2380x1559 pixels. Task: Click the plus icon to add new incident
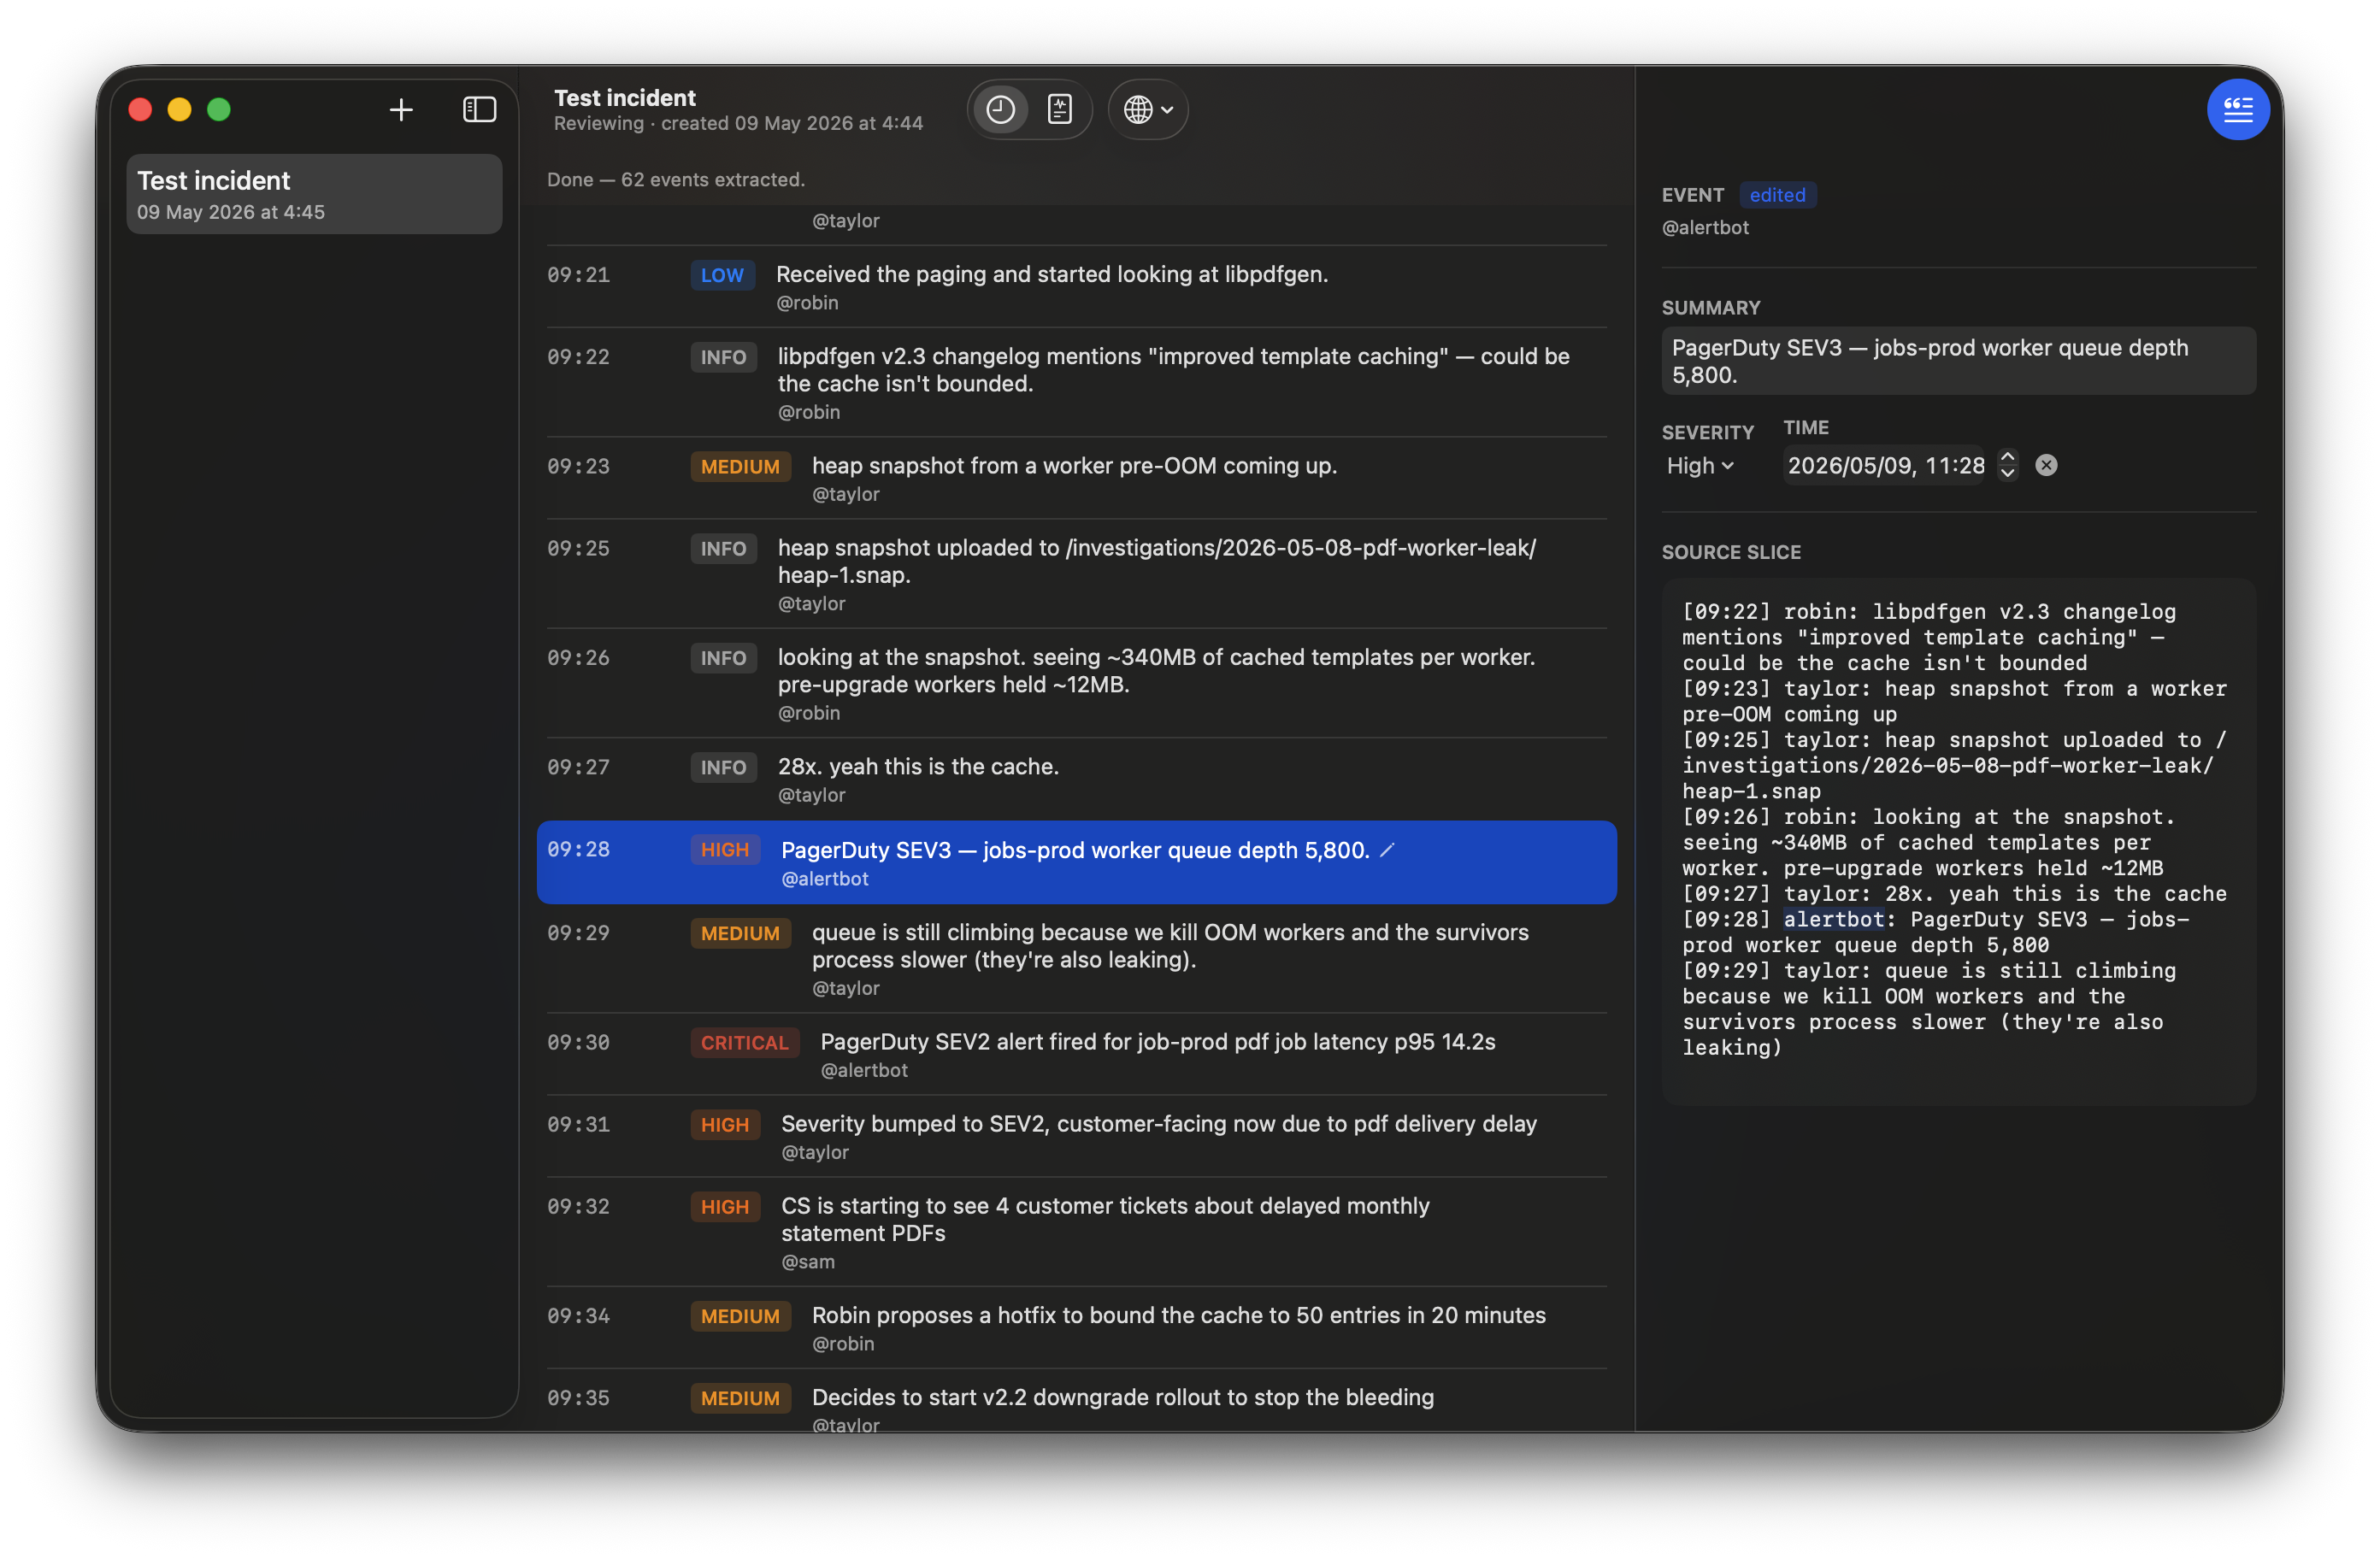[x=401, y=109]
